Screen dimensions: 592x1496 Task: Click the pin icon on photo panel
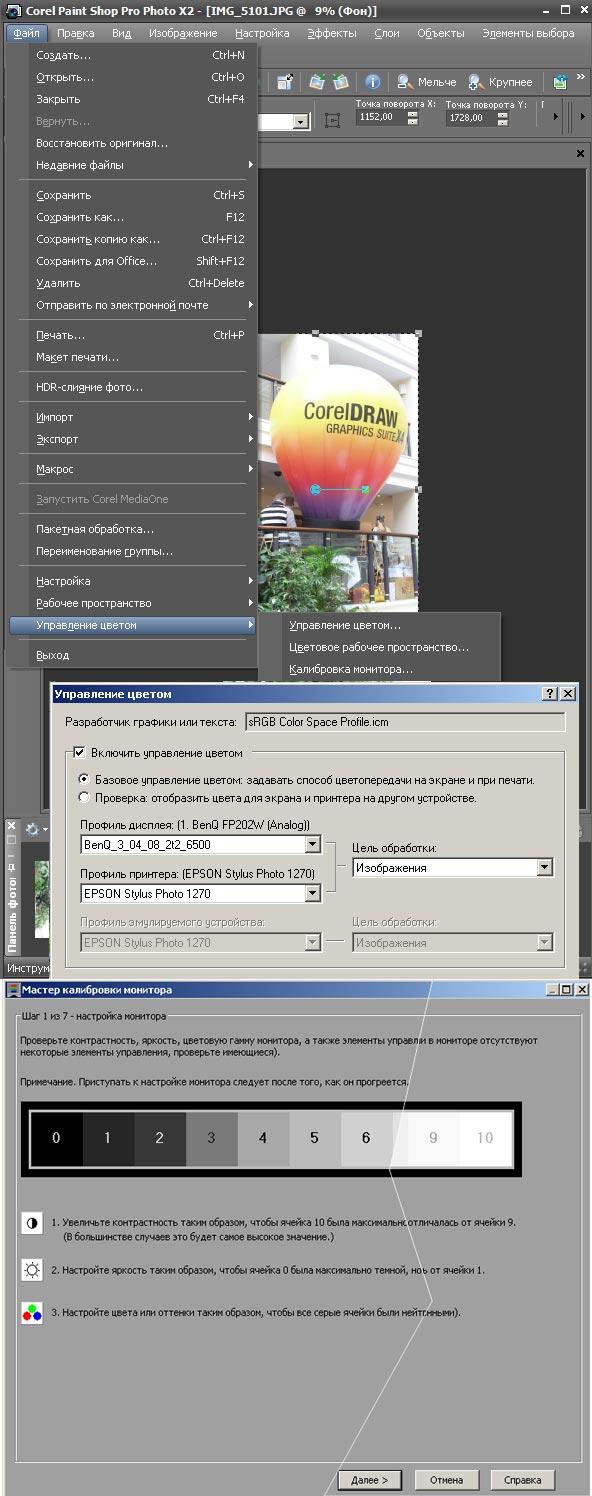pos(11,866)
